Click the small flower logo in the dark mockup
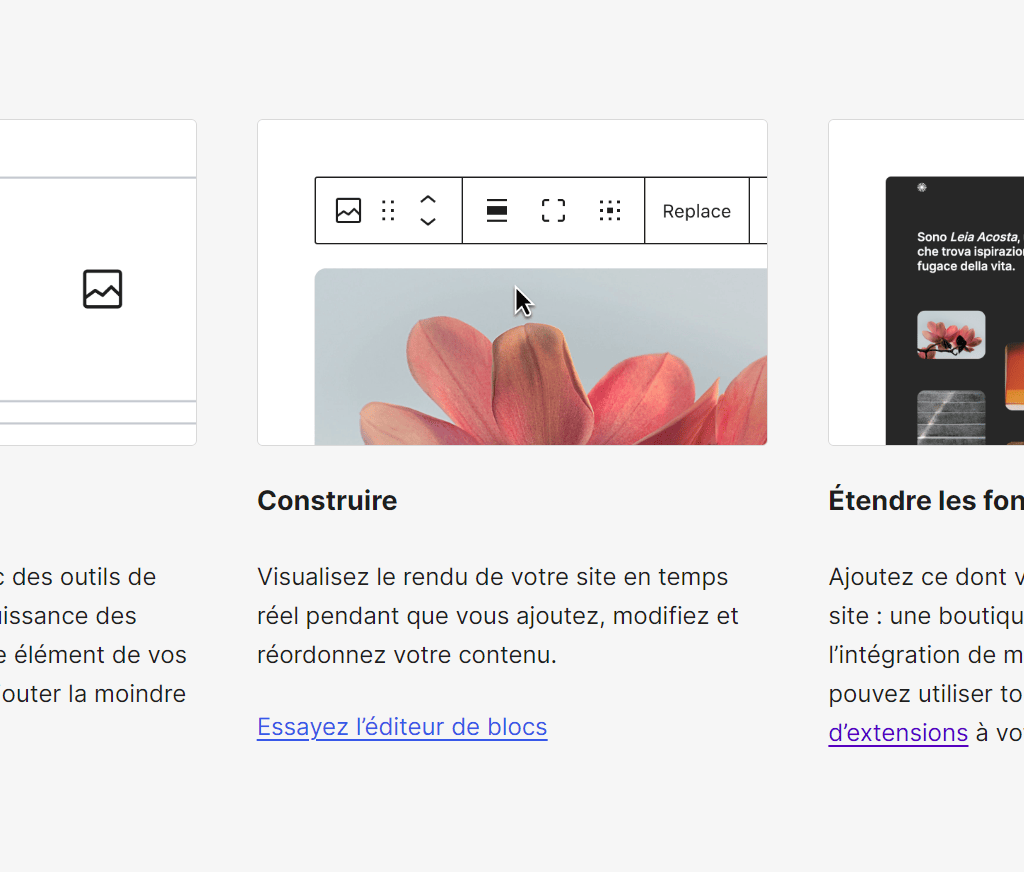This screenshot has width=1024, height=872. pos(922,187)
